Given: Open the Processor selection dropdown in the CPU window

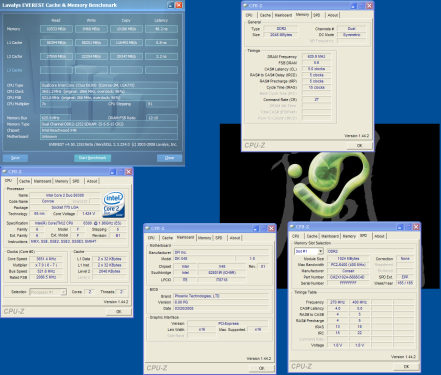Looking at the screenshot, I should pos(63,292).
